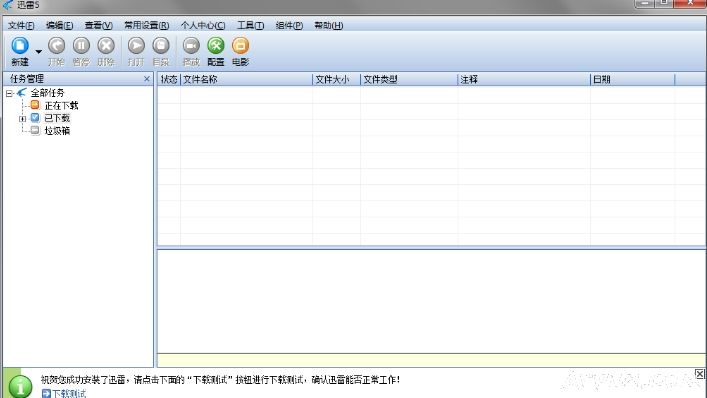Sort by the 文件名称 column header
Viewport: 707px width, 398px height.
[246, 79]
